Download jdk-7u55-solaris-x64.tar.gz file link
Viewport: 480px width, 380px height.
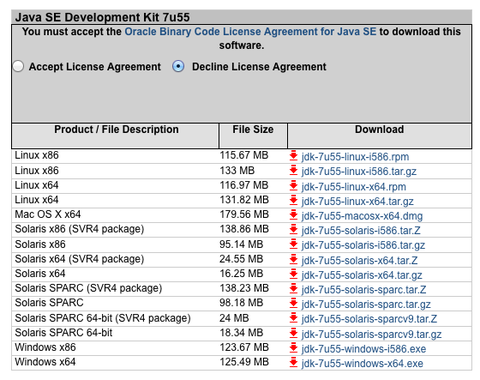pos(362,275)
